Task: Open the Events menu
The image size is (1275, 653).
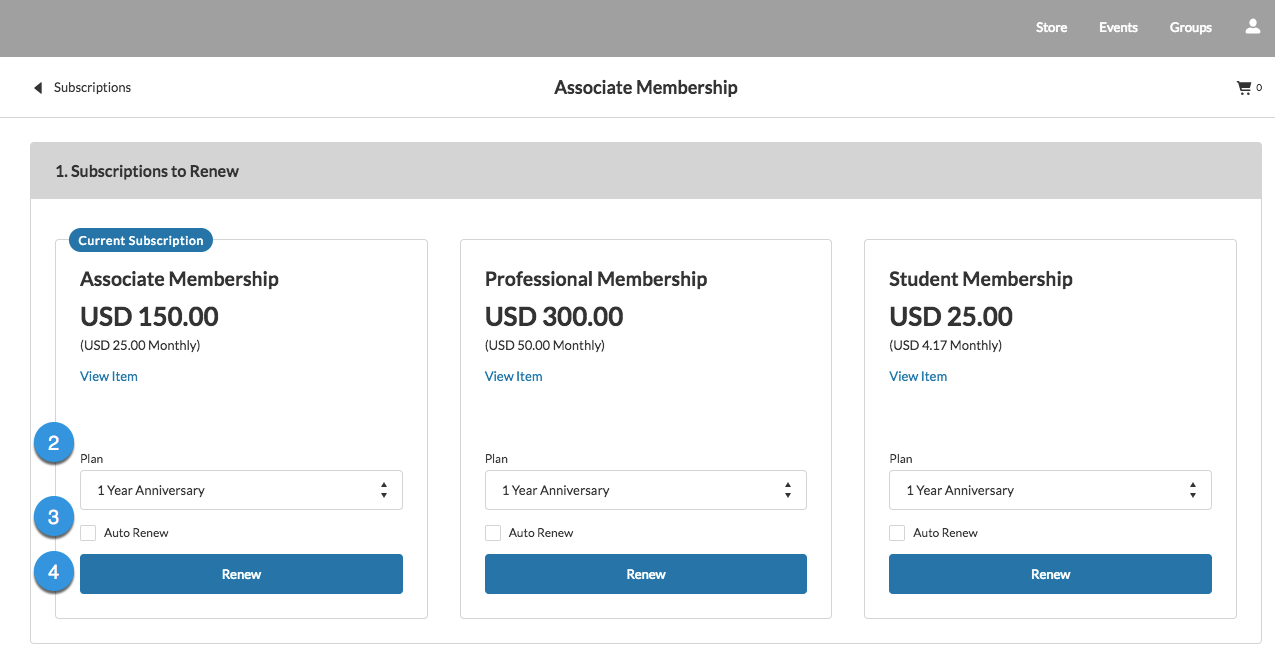Action: tap(1118, 27)
